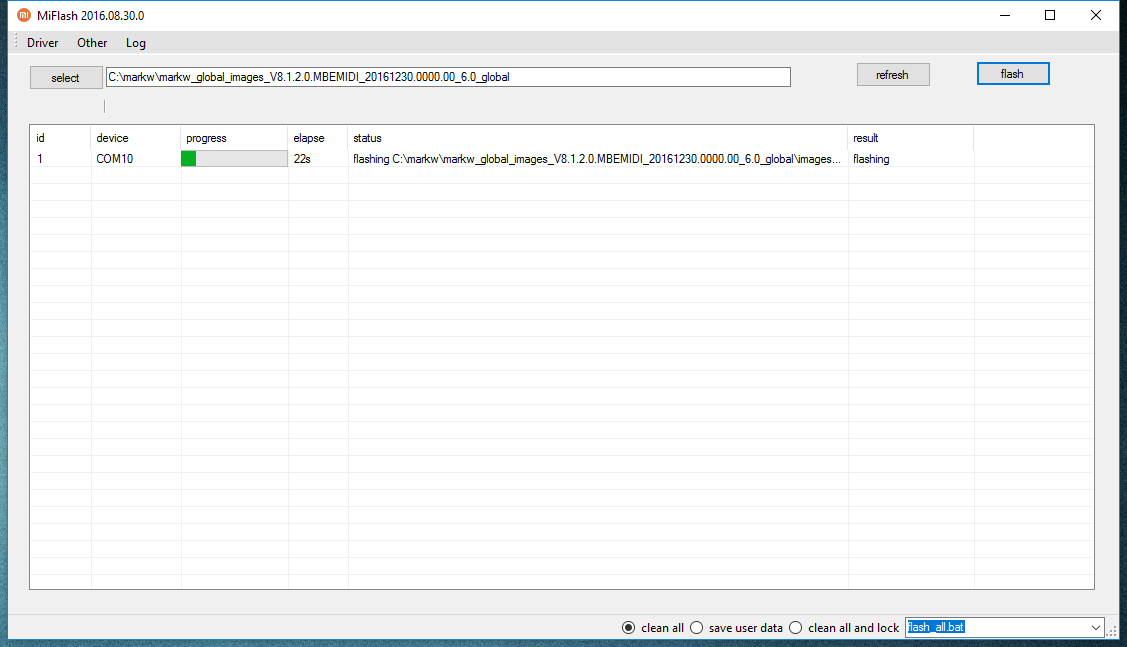This screenshot has width=1127, height=647.
Task: Close the MiFlash window
Action: (x=1095, y=15)
